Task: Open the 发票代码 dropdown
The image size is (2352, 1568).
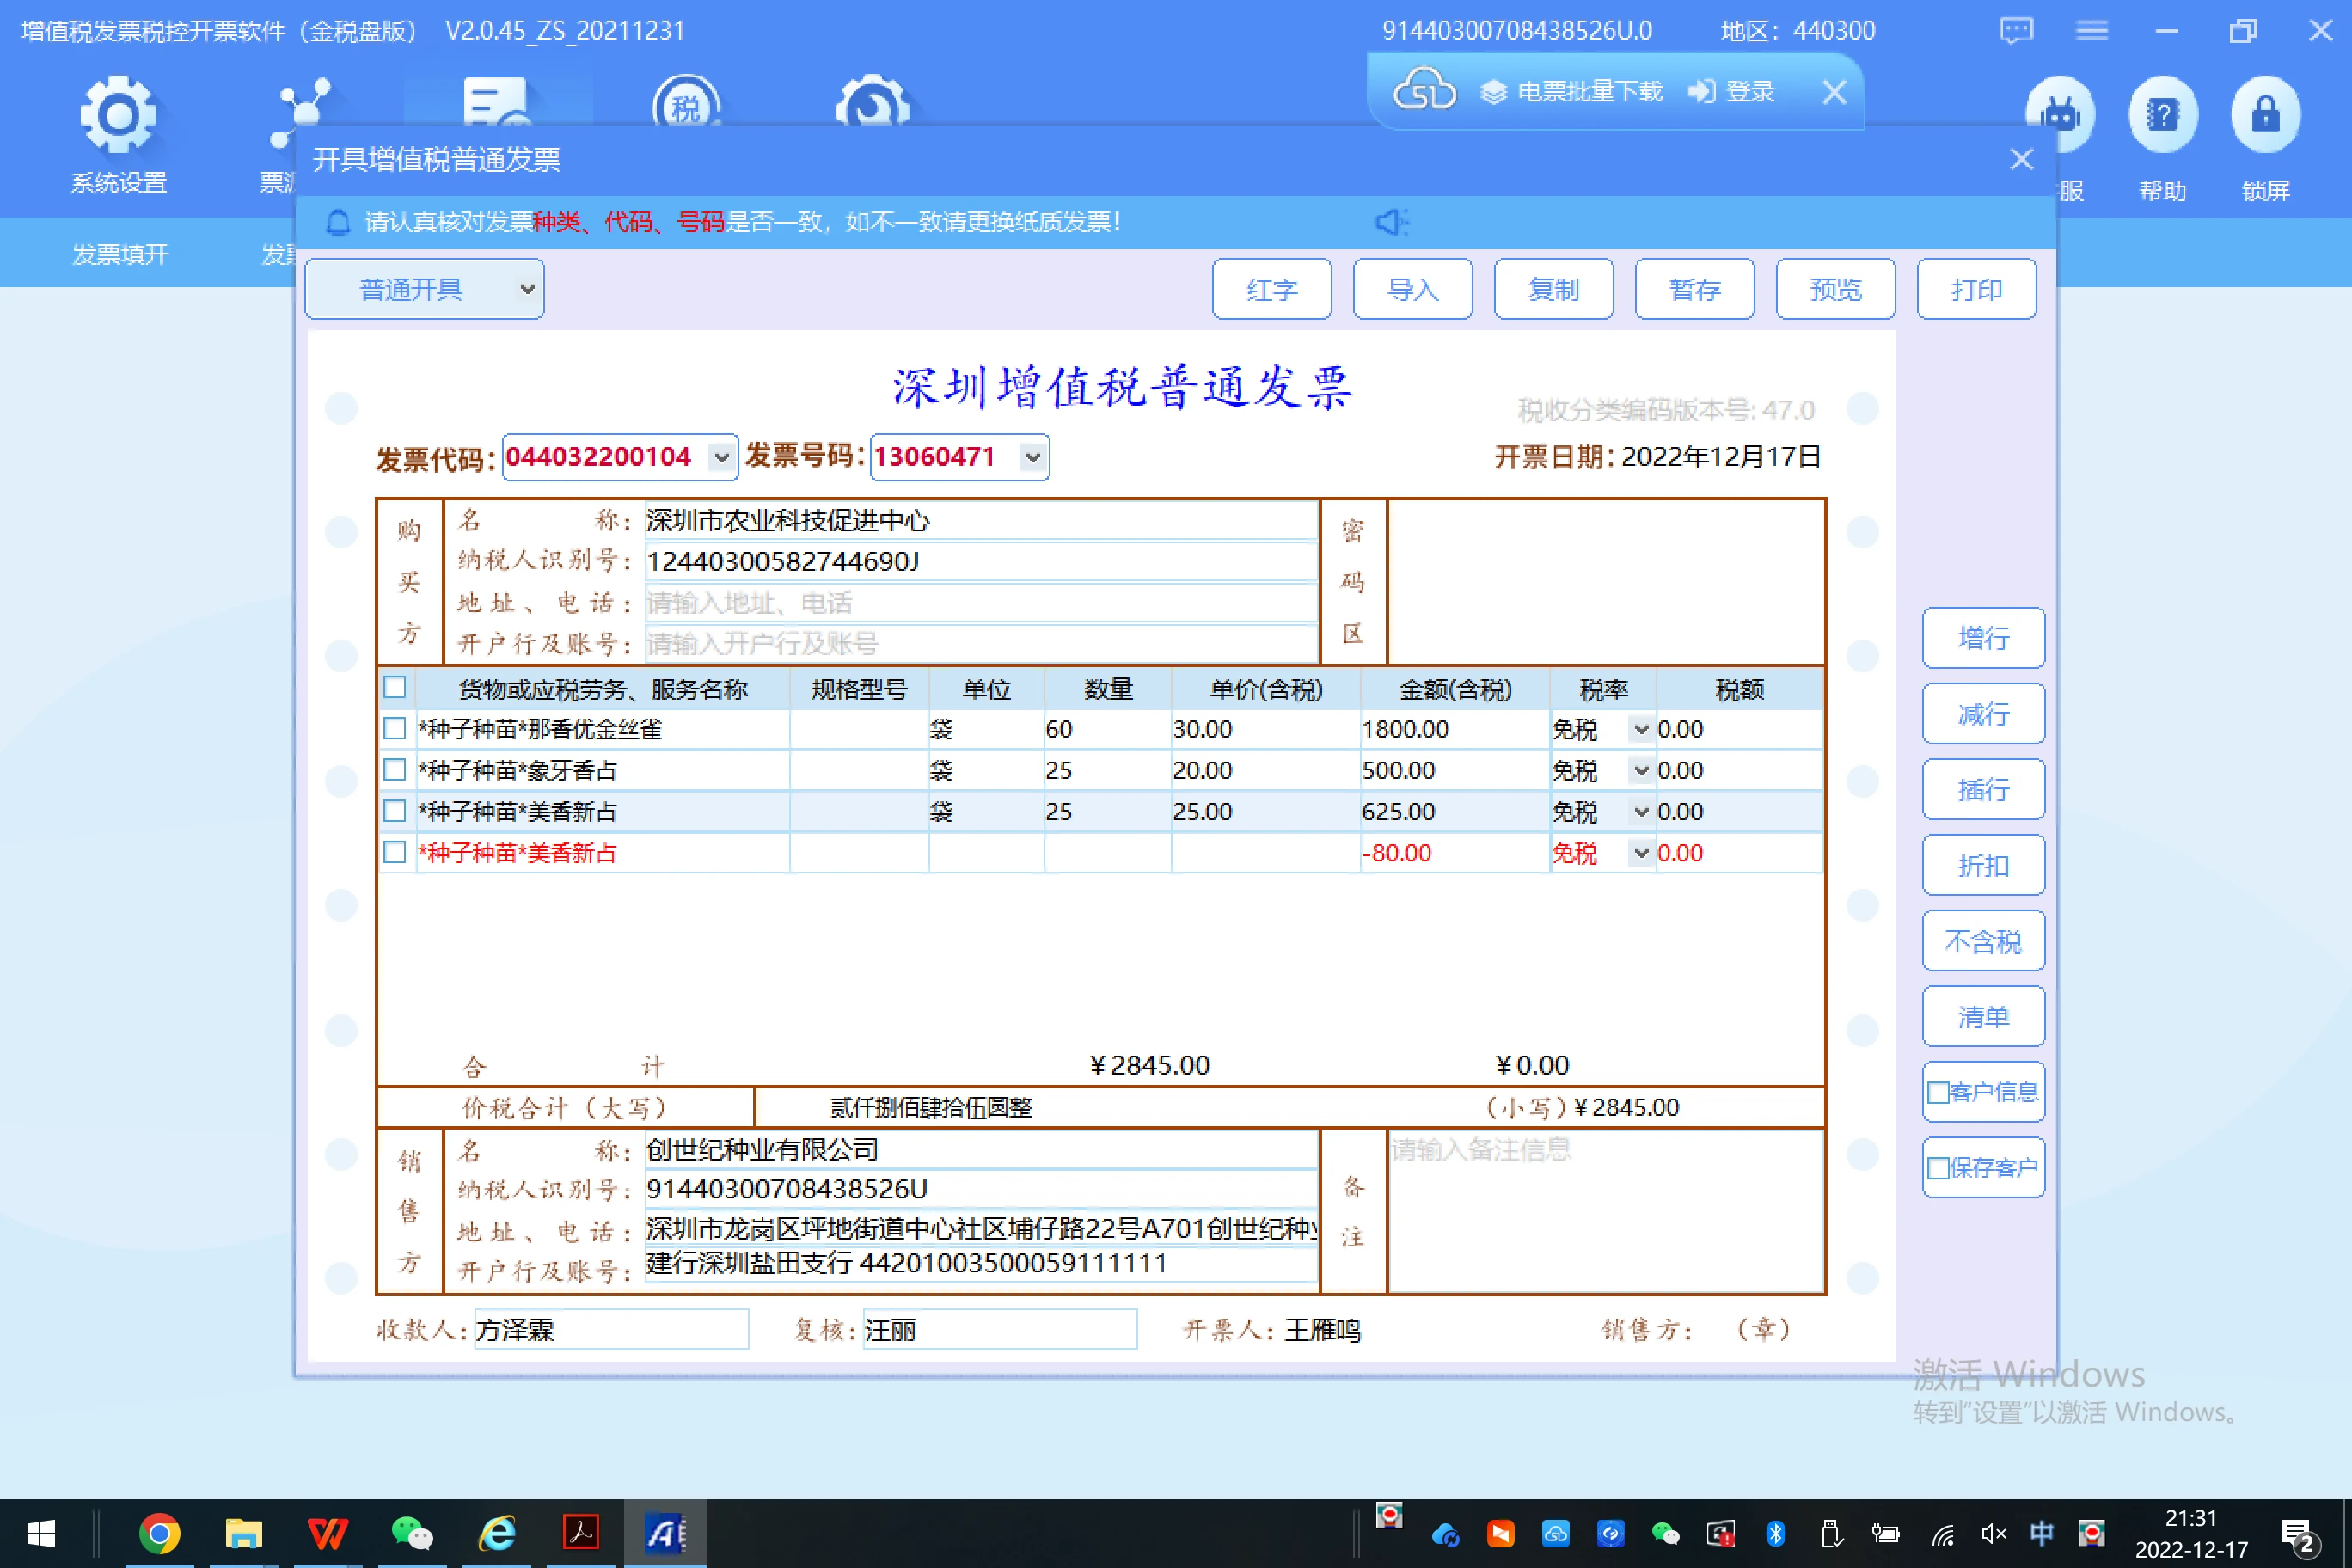Action: pyautogui.click(x=722, y=457)
